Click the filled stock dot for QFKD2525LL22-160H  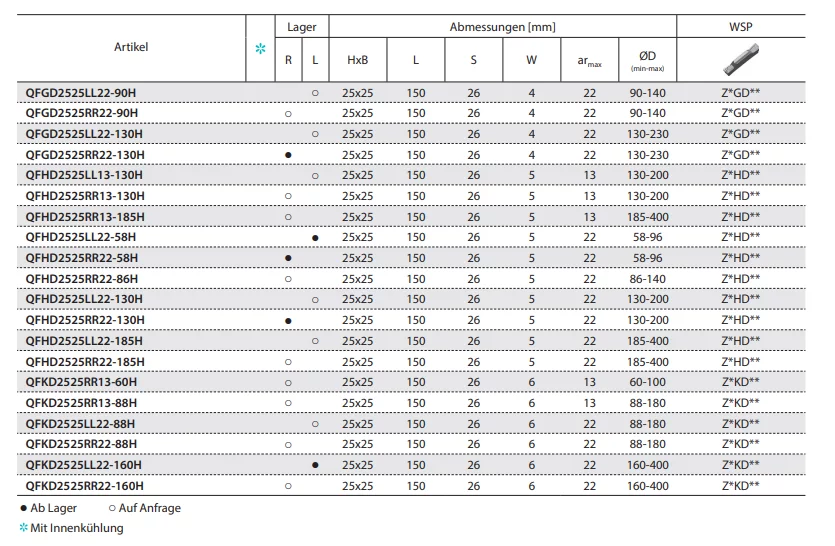315,465
